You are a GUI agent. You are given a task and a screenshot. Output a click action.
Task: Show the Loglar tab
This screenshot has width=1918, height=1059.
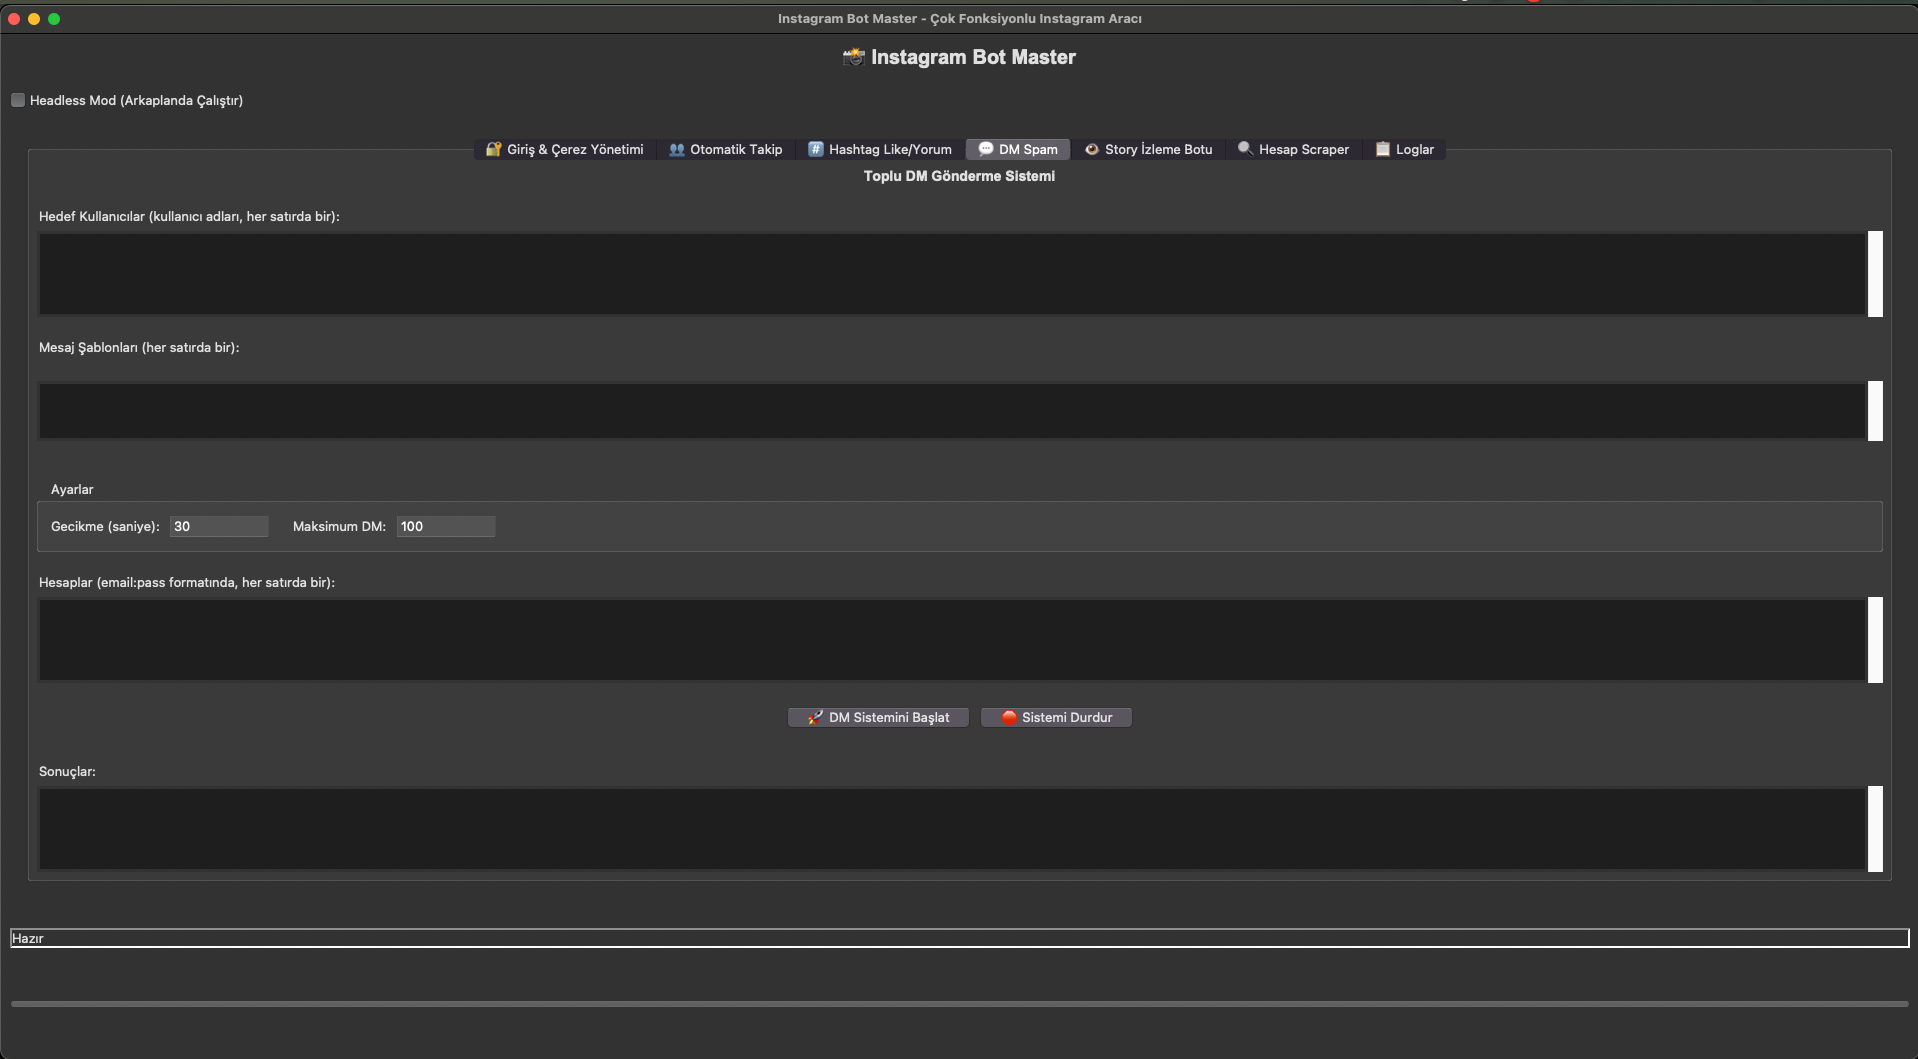pos(1404,149)
